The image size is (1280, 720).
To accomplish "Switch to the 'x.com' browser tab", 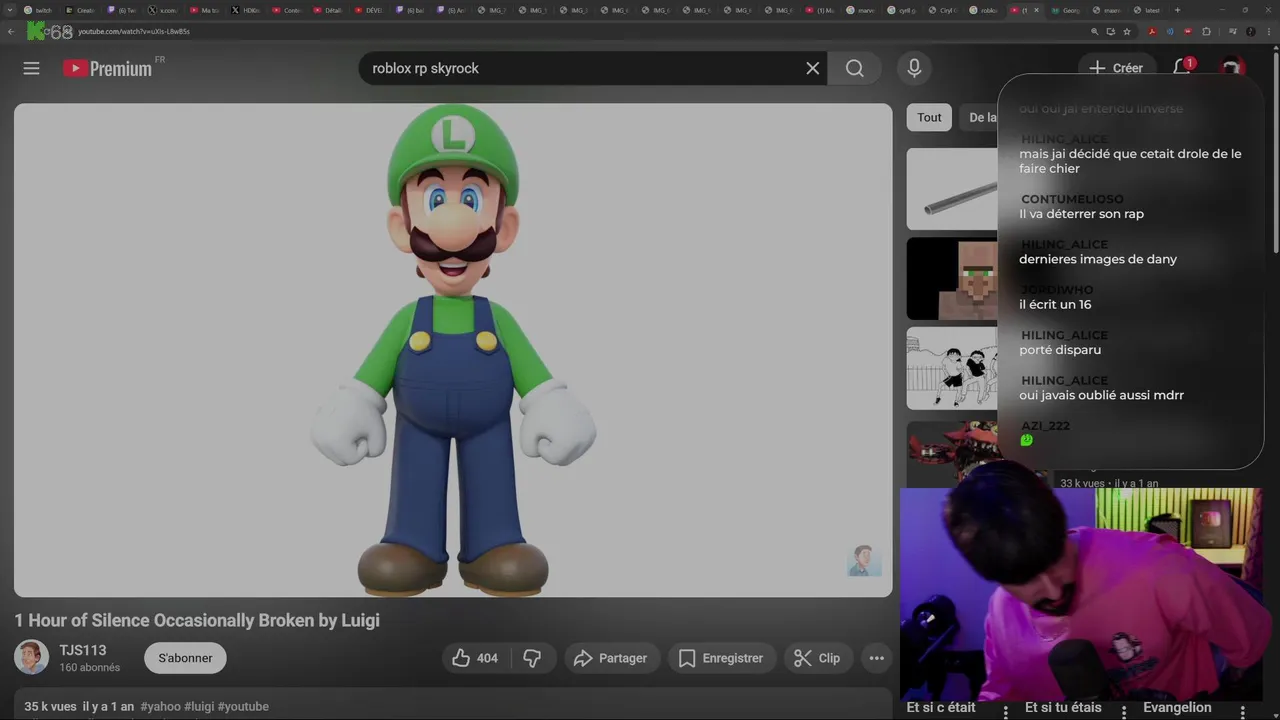I will click(164, 10).
